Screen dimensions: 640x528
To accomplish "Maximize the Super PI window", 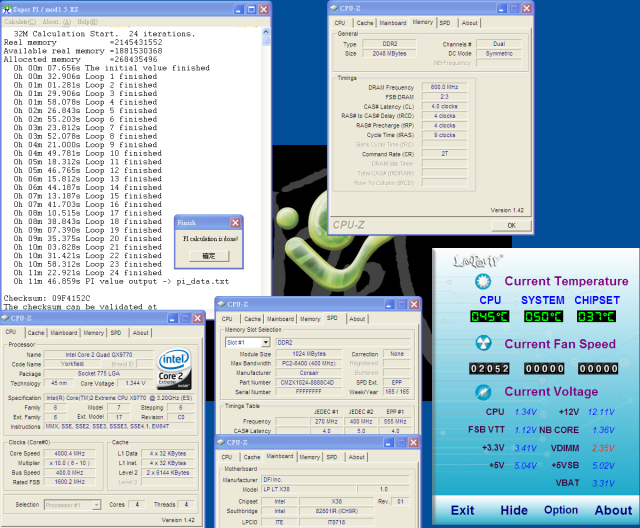I will (x=251, y=9).
